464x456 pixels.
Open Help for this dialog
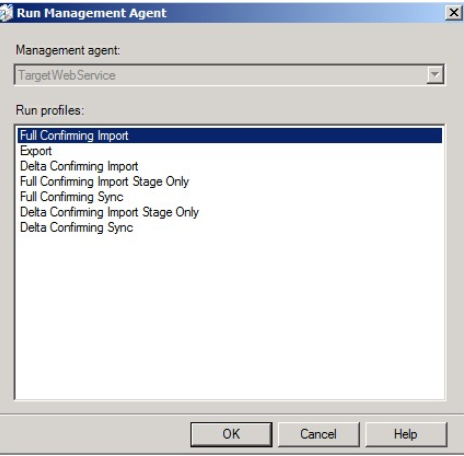click(x=406, y=434)
